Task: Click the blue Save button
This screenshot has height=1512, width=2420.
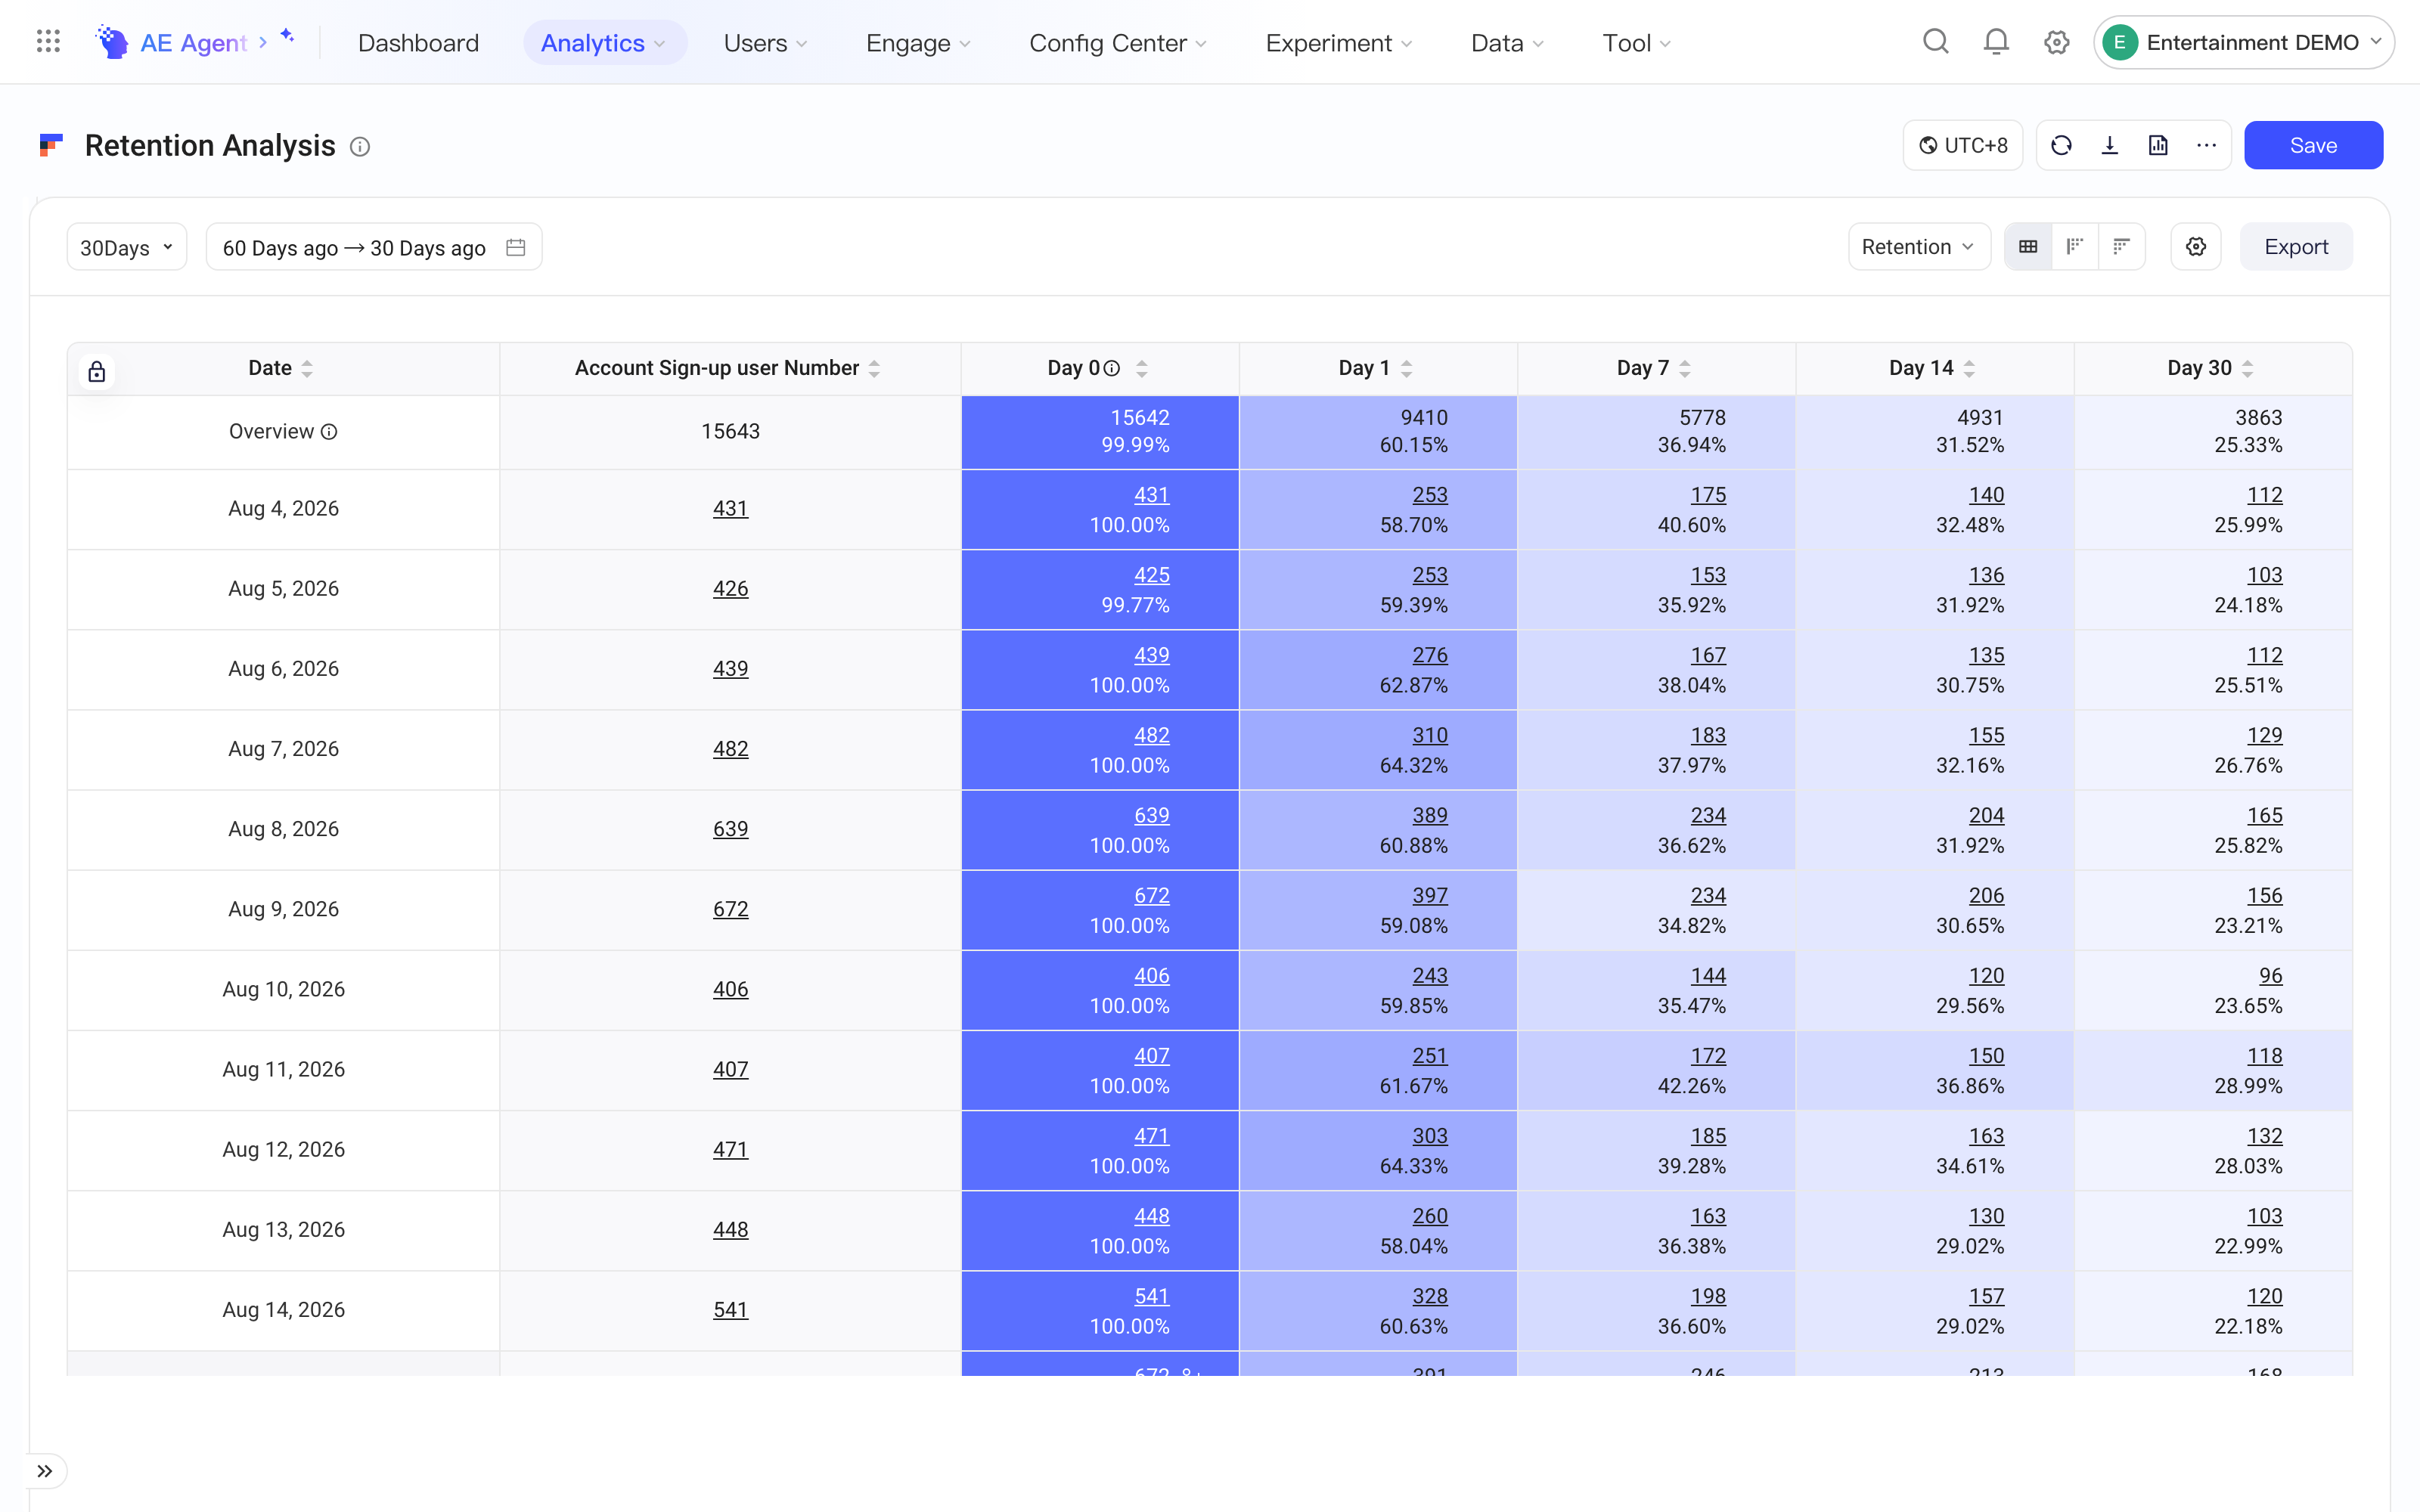Action: (x=2313, y=146)
